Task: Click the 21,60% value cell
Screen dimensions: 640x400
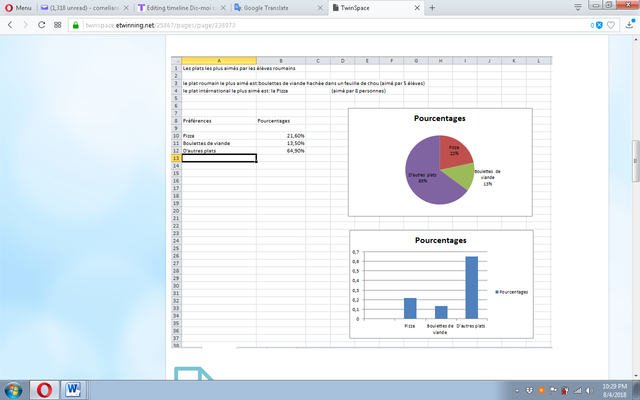Action: (x=281, y=136)
